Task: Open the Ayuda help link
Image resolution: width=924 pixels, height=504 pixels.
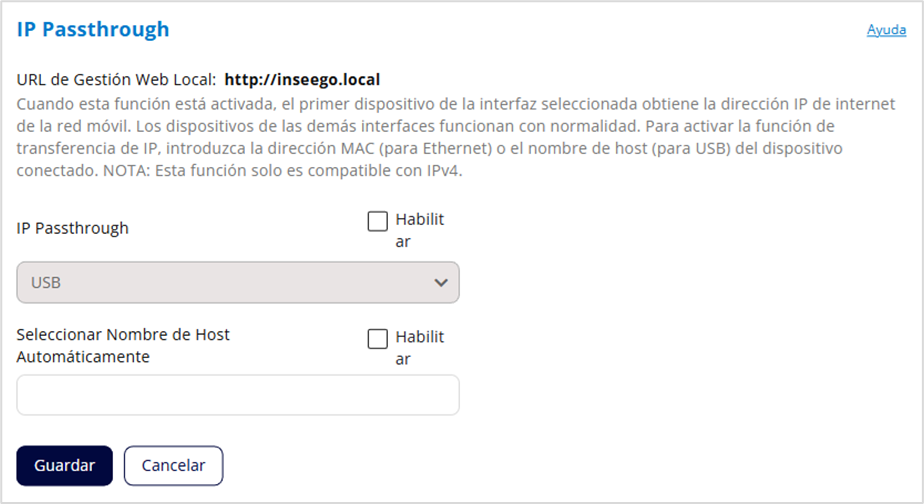Action: pyautogui.click(x=886, y=30)
